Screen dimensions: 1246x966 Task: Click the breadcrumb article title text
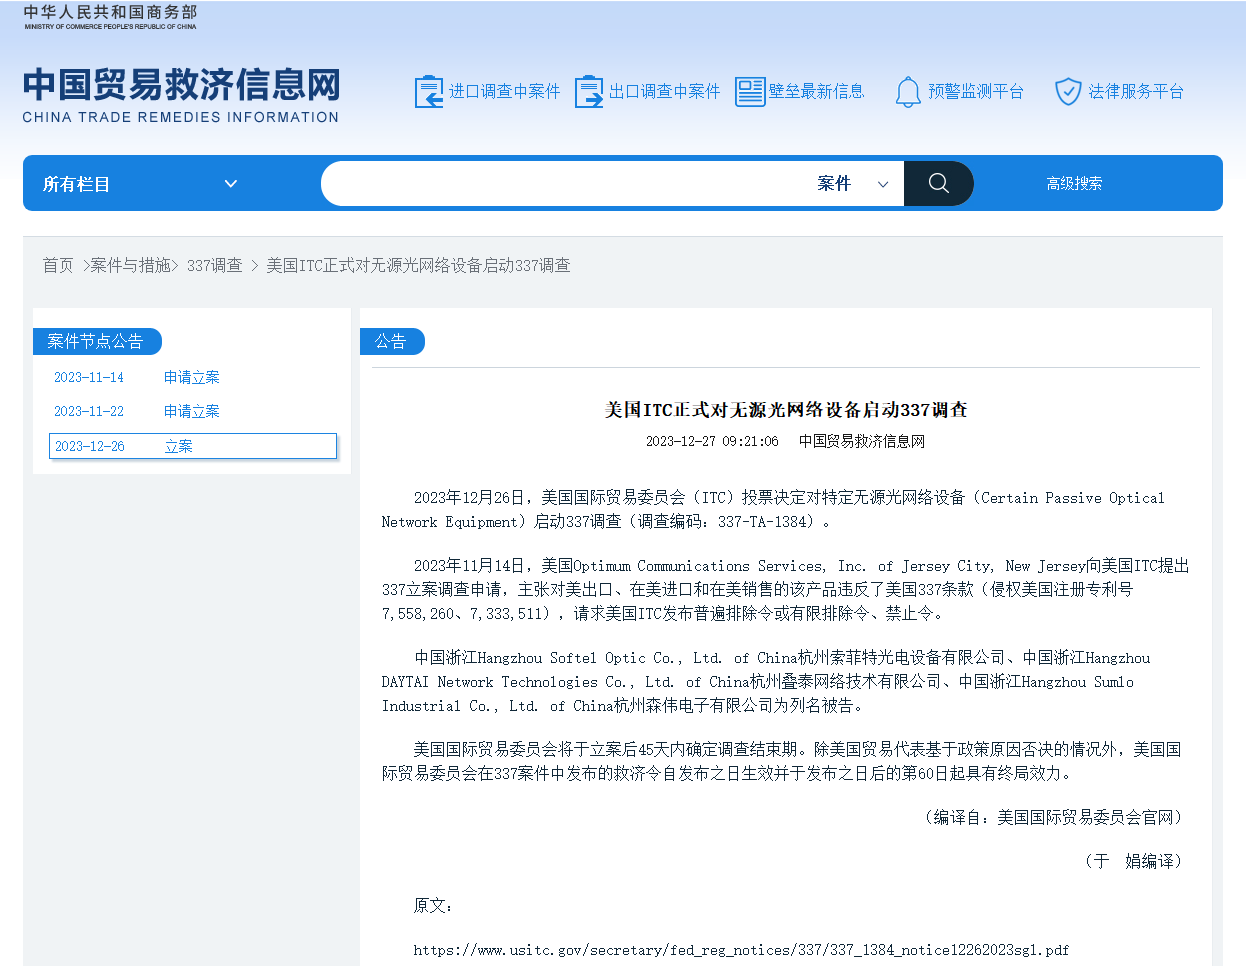[x=418, y=265]
